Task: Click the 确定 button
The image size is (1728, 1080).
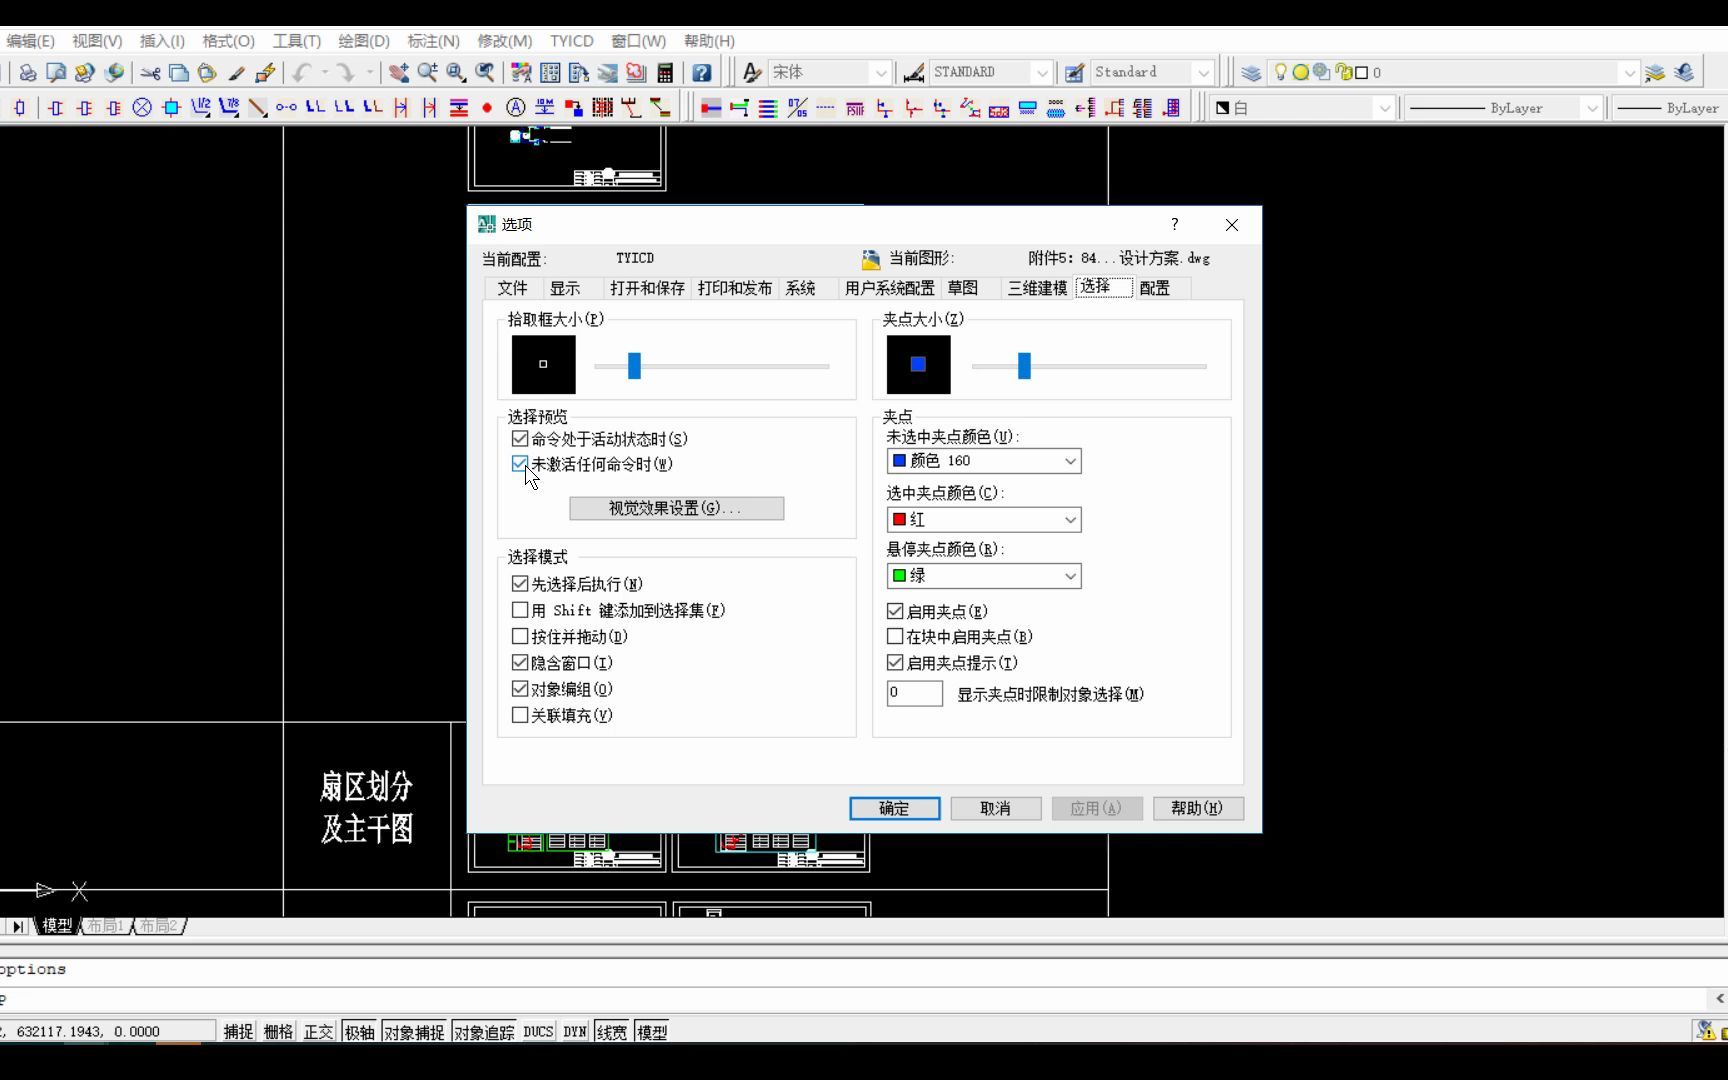Action: [894, 808]
